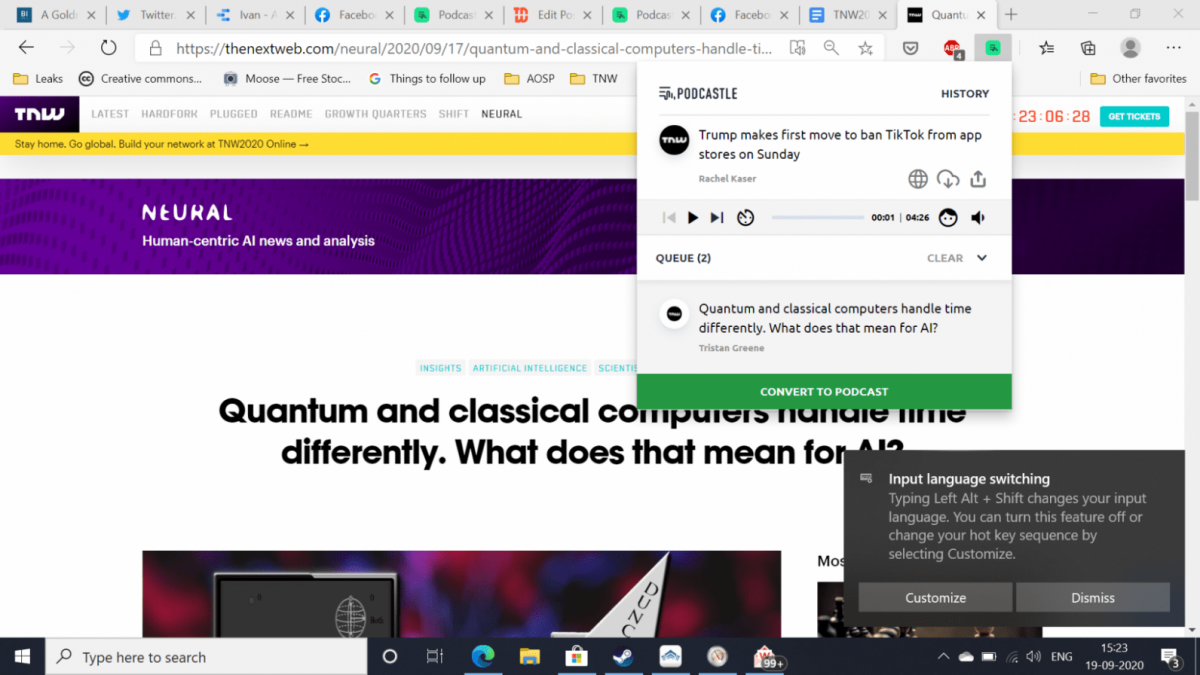This screenshot has width=1200, height=675.
Task: Open PLUGGED section
Action: coord(234,114)
